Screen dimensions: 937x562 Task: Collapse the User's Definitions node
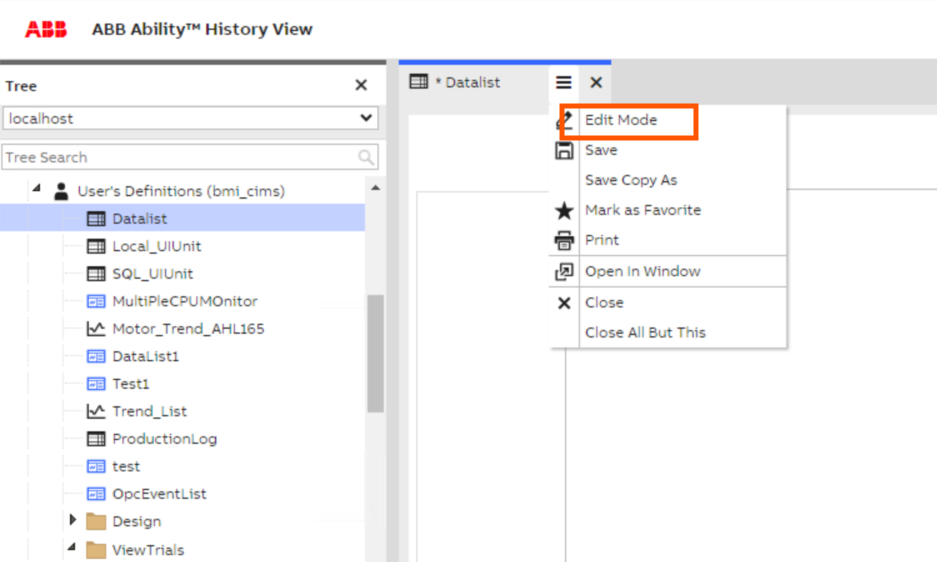point(37,188)
